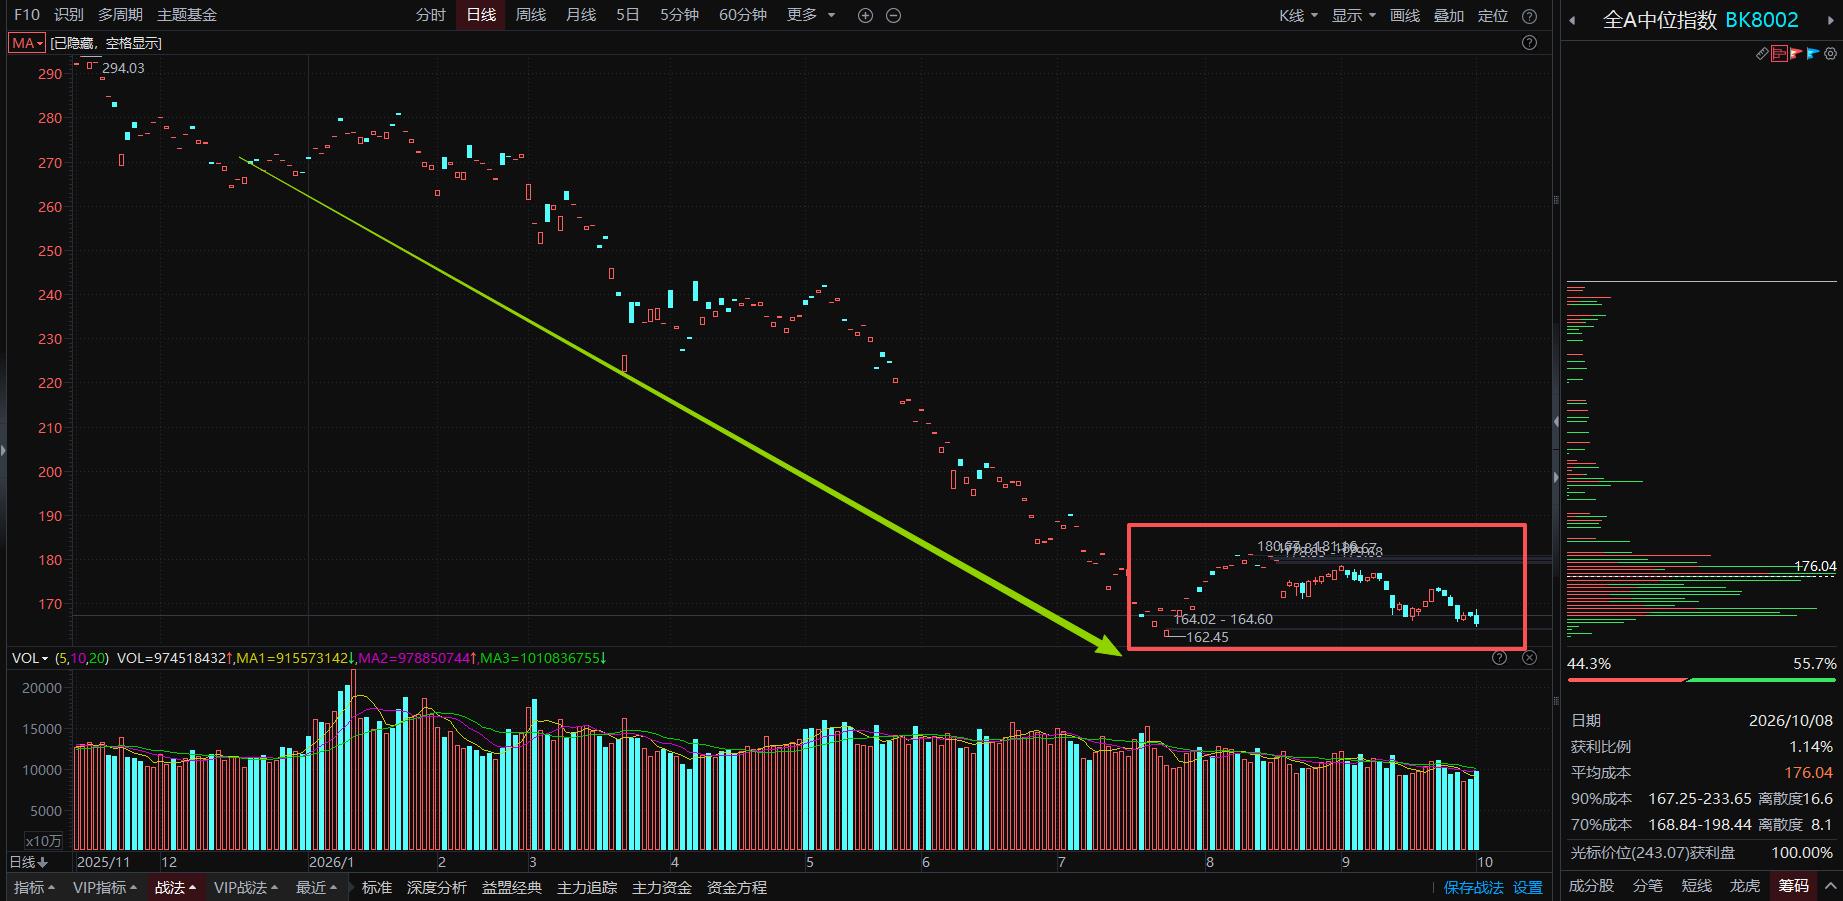Switch chart period to 周线

pos(531,15)
